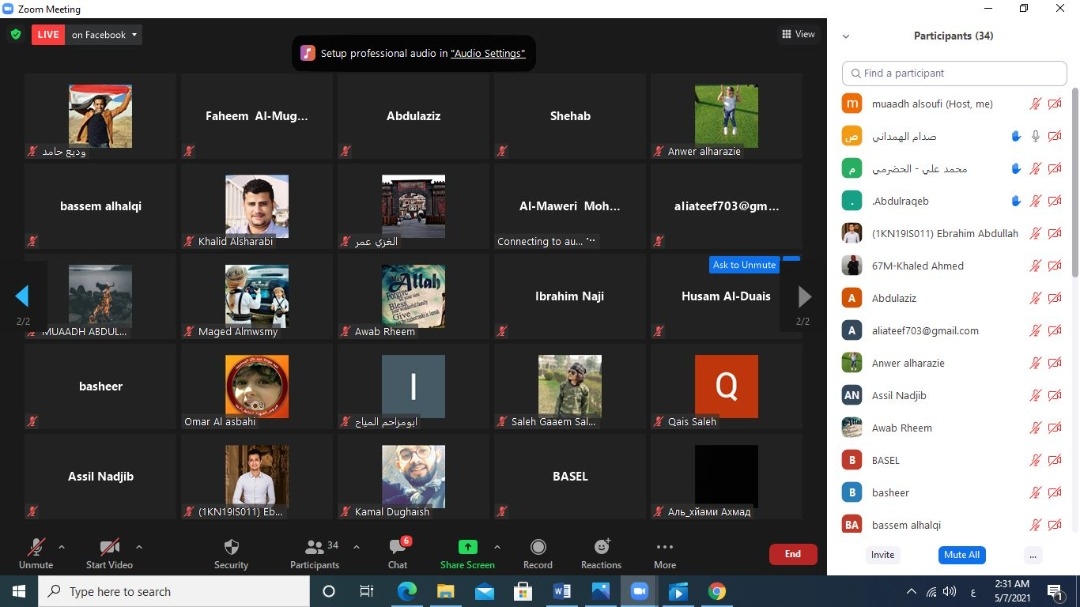
Task: Click the participants list scrollbar
Action: (x=1075, y=180)
